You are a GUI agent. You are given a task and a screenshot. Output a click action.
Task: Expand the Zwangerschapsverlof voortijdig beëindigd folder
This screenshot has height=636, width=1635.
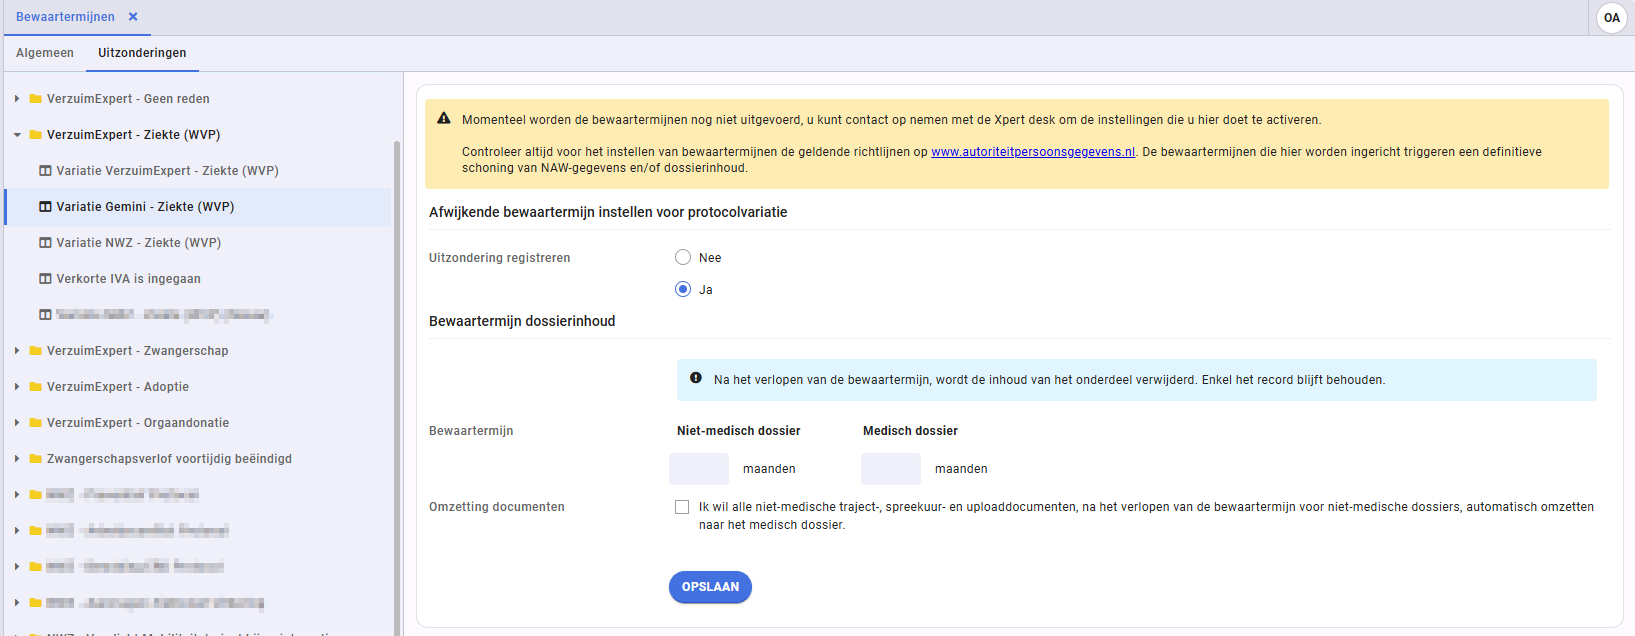pyautogui.click(x=17, y=459)
